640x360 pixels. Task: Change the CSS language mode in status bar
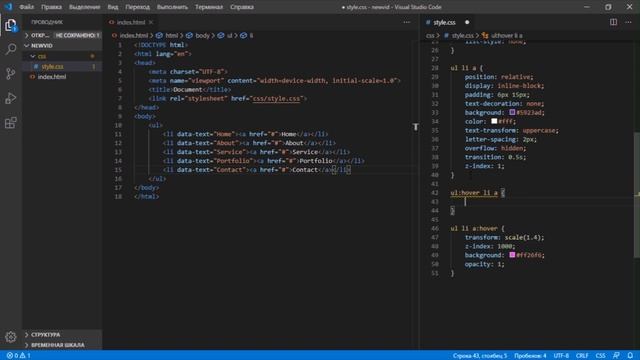(600, 356)
